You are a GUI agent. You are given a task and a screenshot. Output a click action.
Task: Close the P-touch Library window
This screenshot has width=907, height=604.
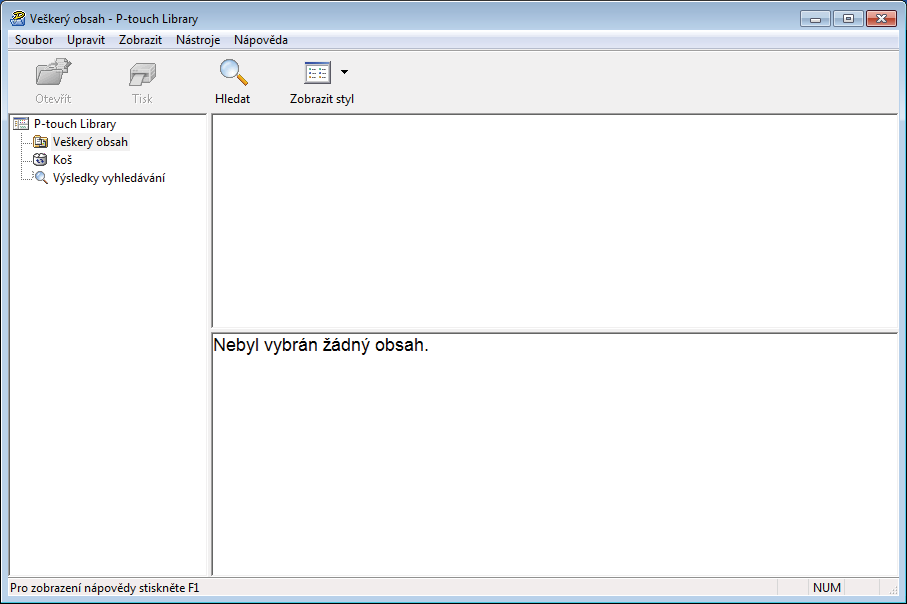tap(882, 19)
